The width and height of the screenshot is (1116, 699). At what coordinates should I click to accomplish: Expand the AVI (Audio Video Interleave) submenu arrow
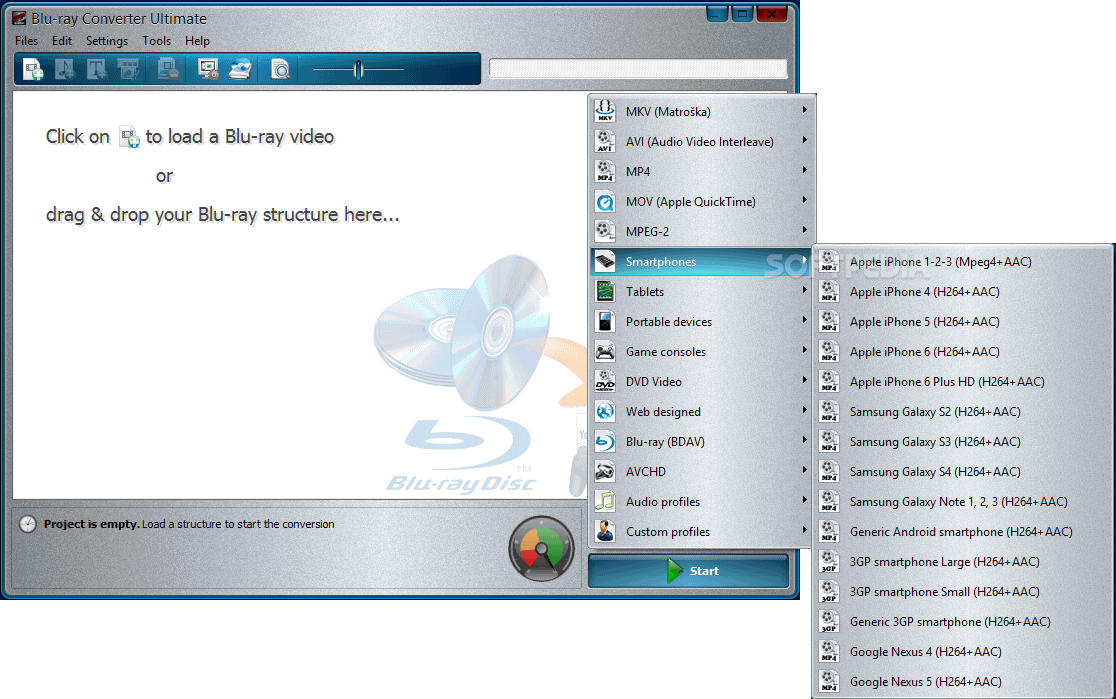tap(804, 140)
